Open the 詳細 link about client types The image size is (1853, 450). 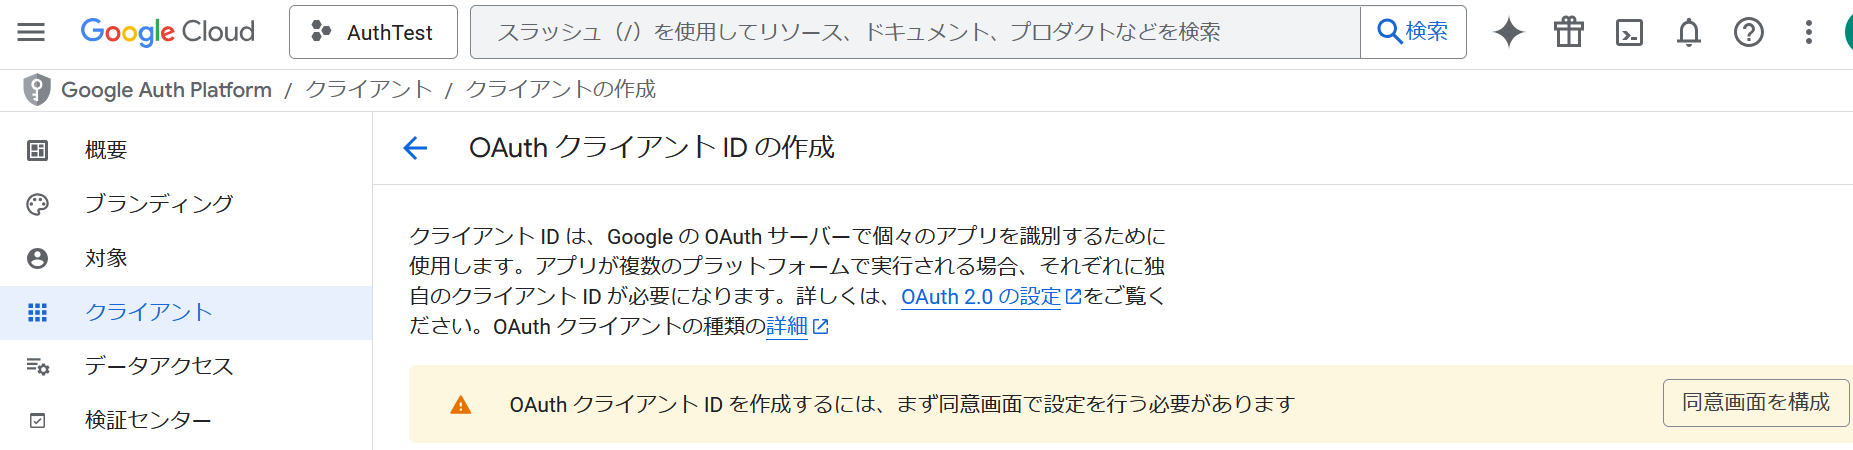click(x=787, y=327)
